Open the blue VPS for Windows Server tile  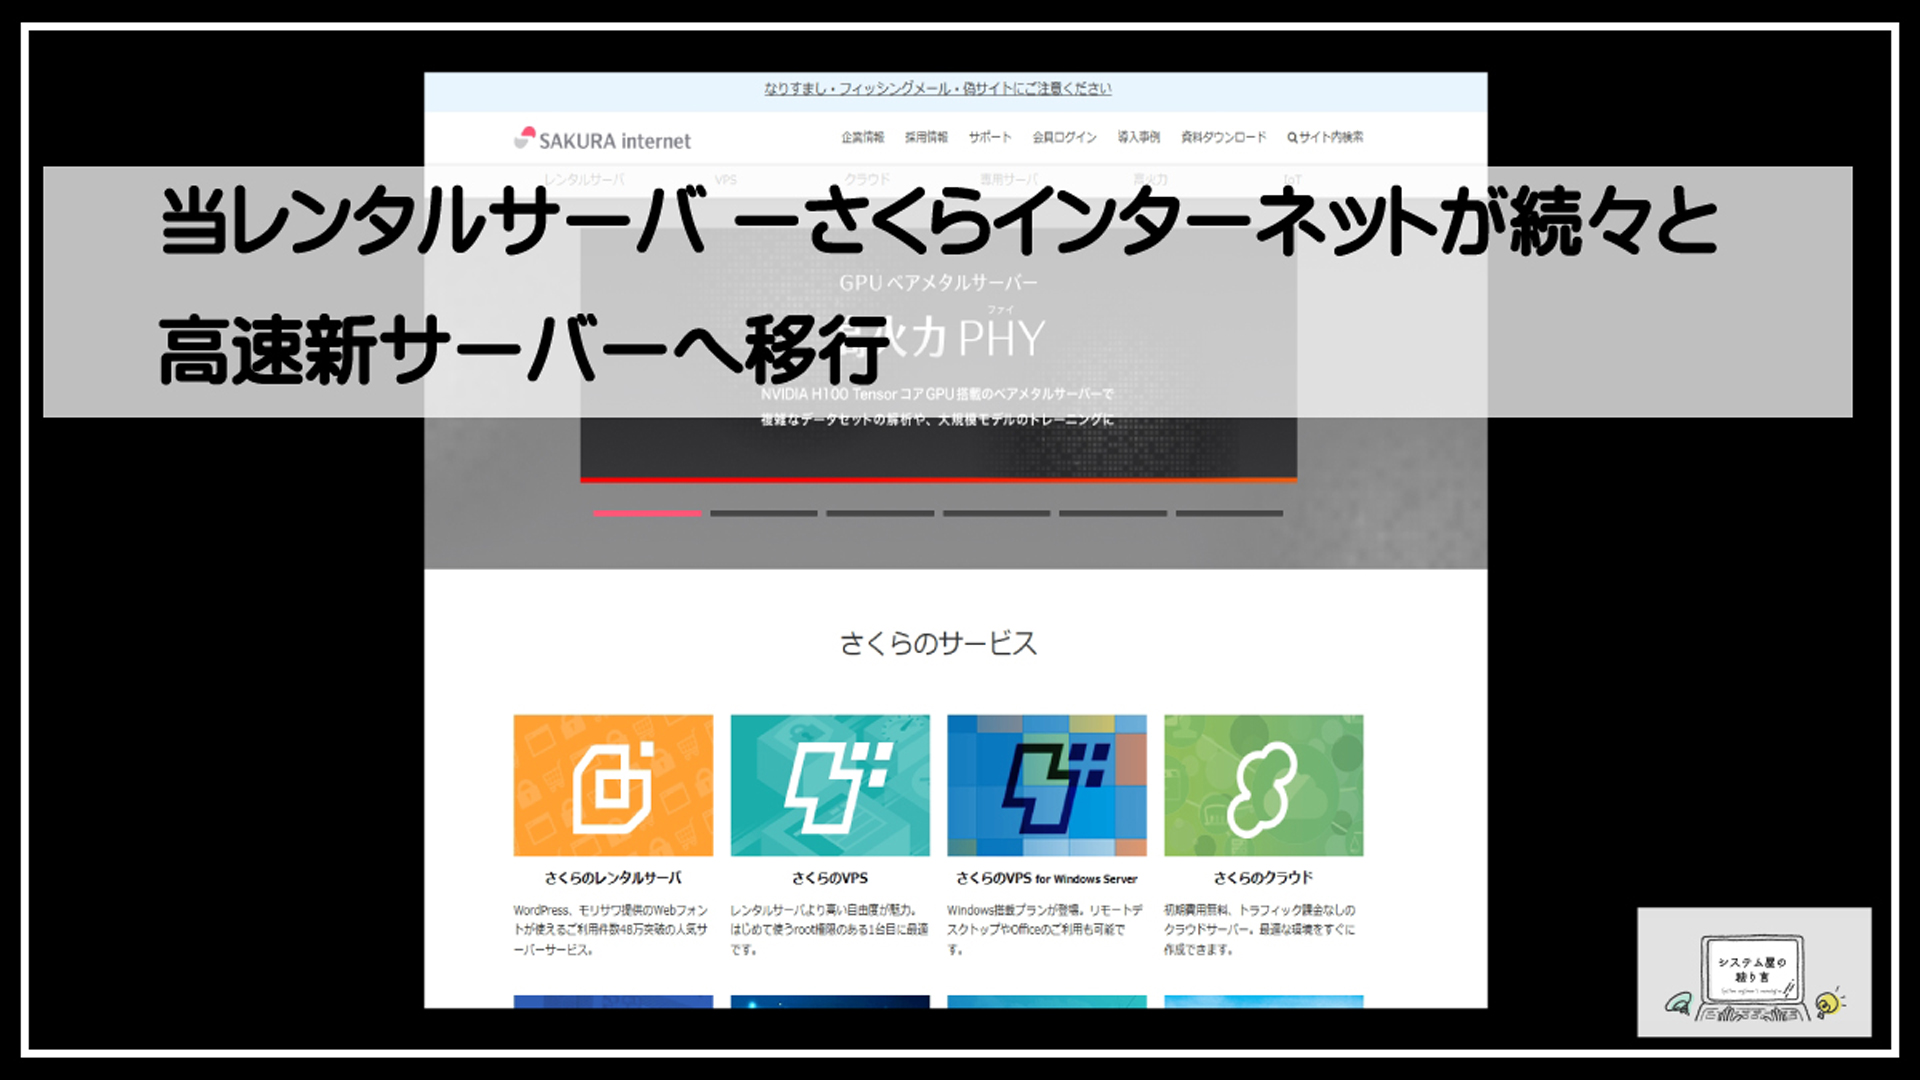click(1047, 785)
